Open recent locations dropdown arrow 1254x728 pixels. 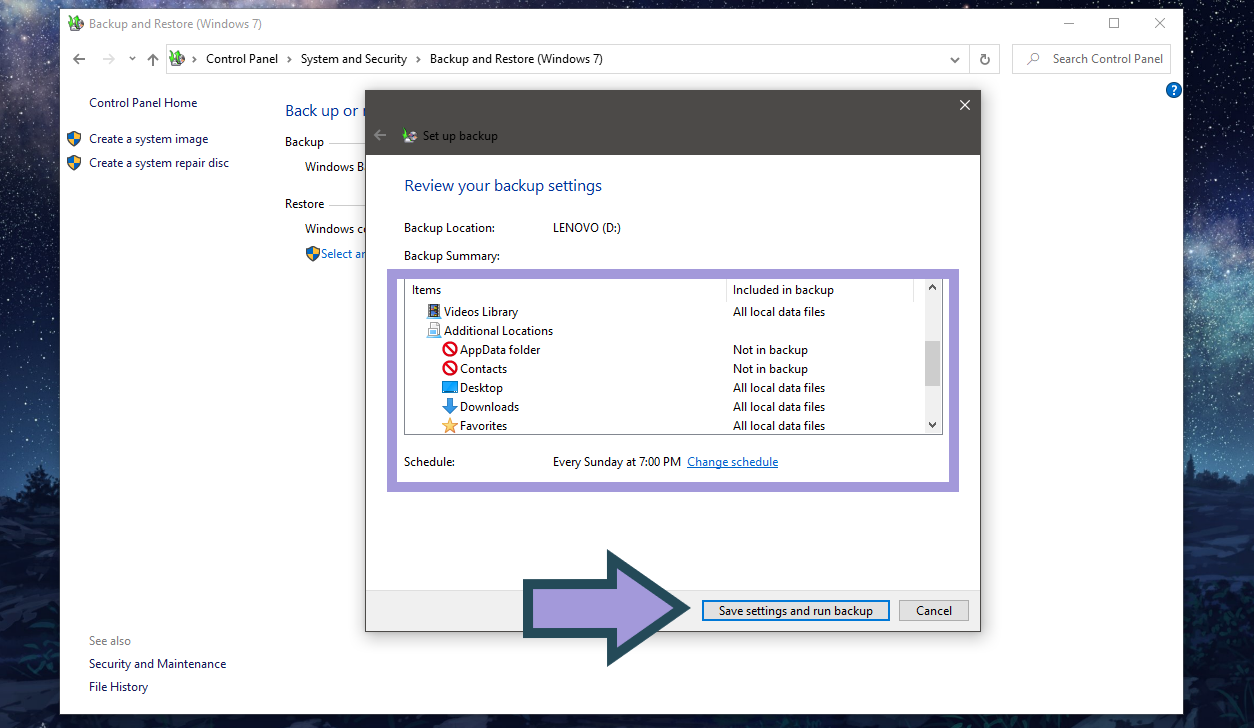pyautogui.click(x=132, y=59)
